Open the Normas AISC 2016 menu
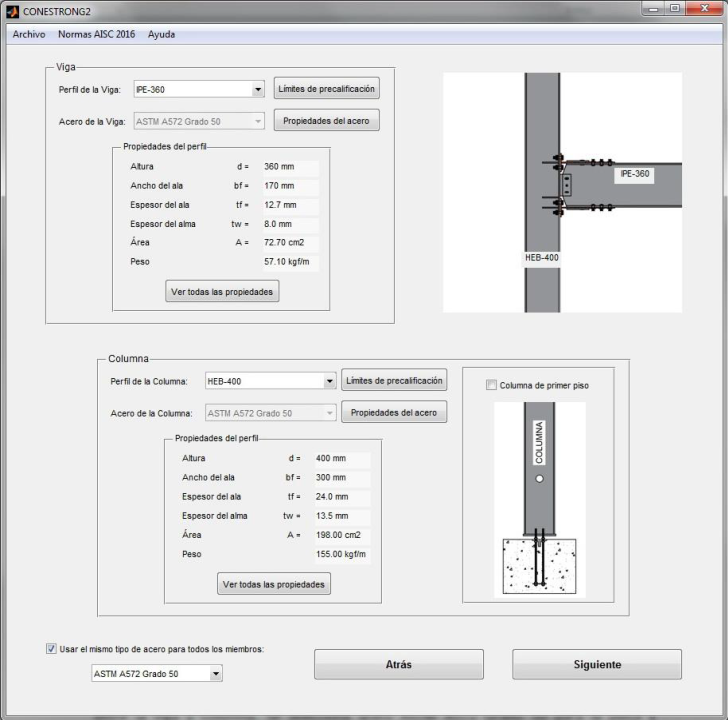 point(96,34)
